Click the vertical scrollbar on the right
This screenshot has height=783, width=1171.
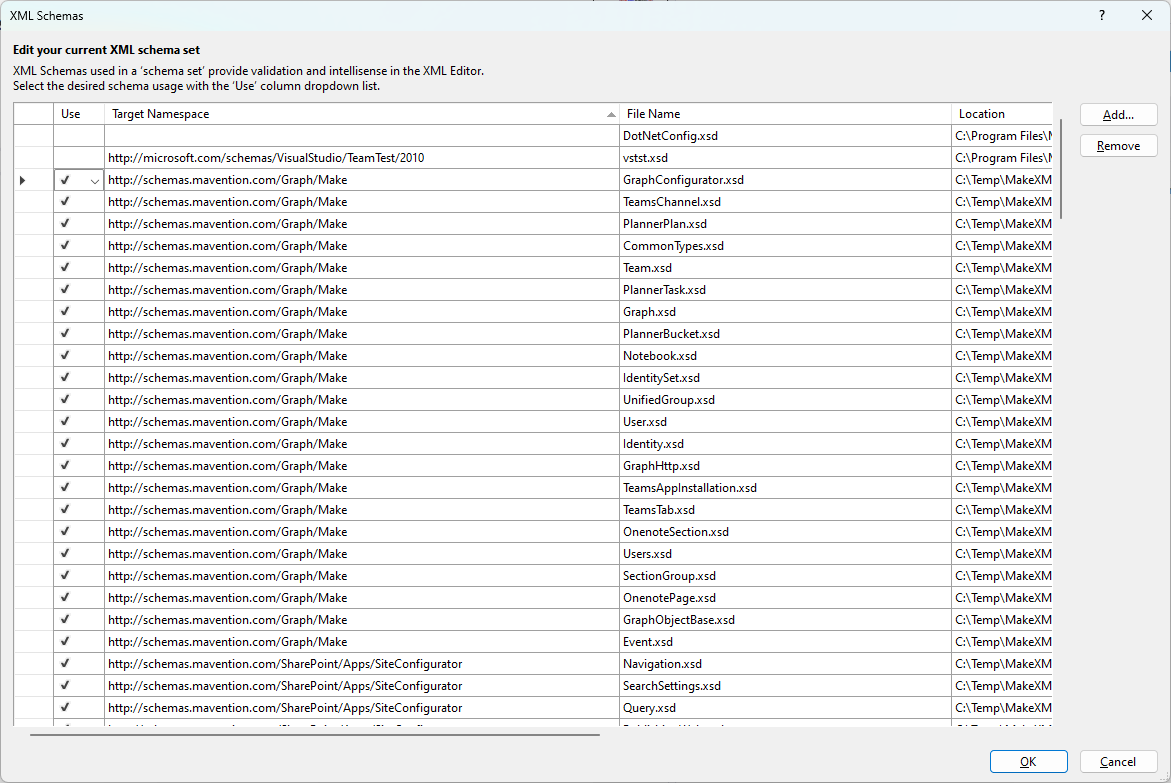(1061, 168)
